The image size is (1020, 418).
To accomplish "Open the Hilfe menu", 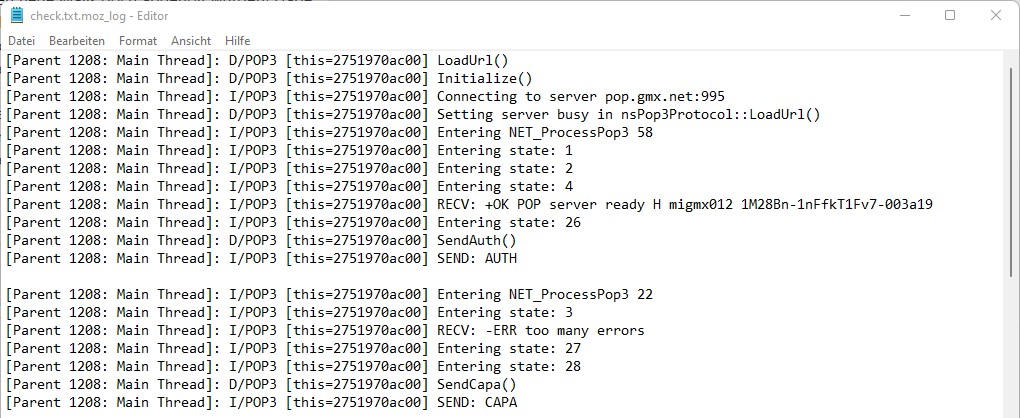I will [237, 41].
